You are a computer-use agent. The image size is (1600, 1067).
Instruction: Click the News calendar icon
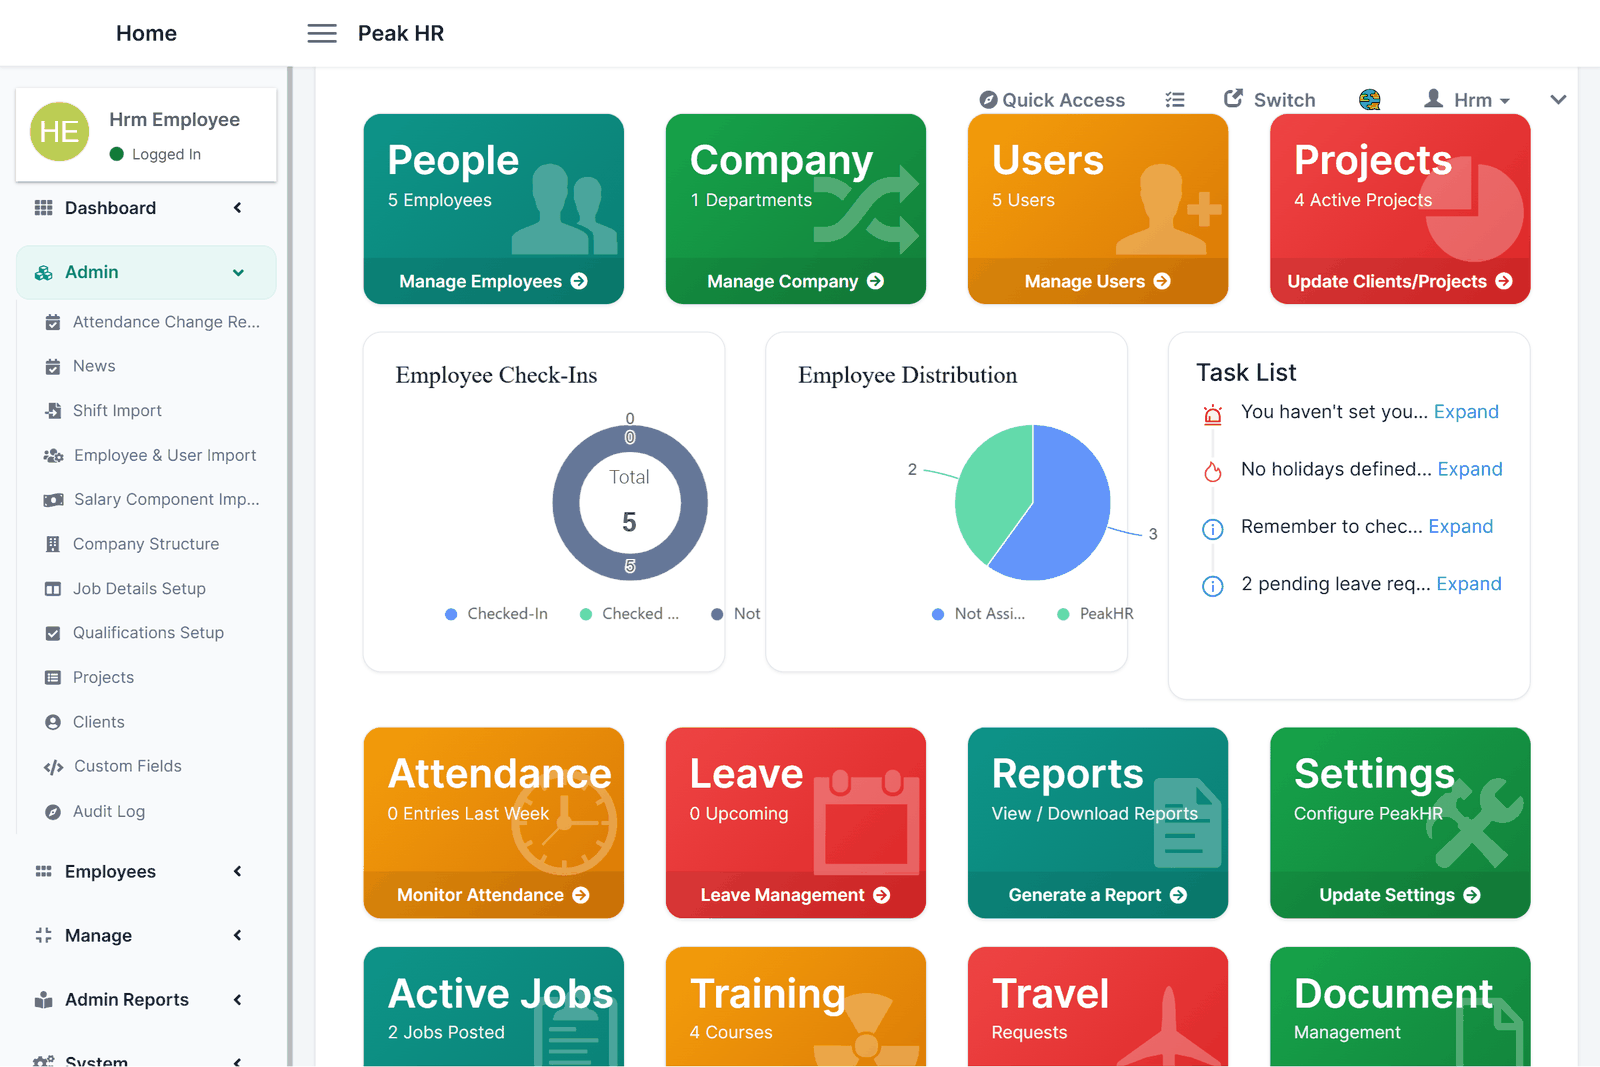point(53,366)
